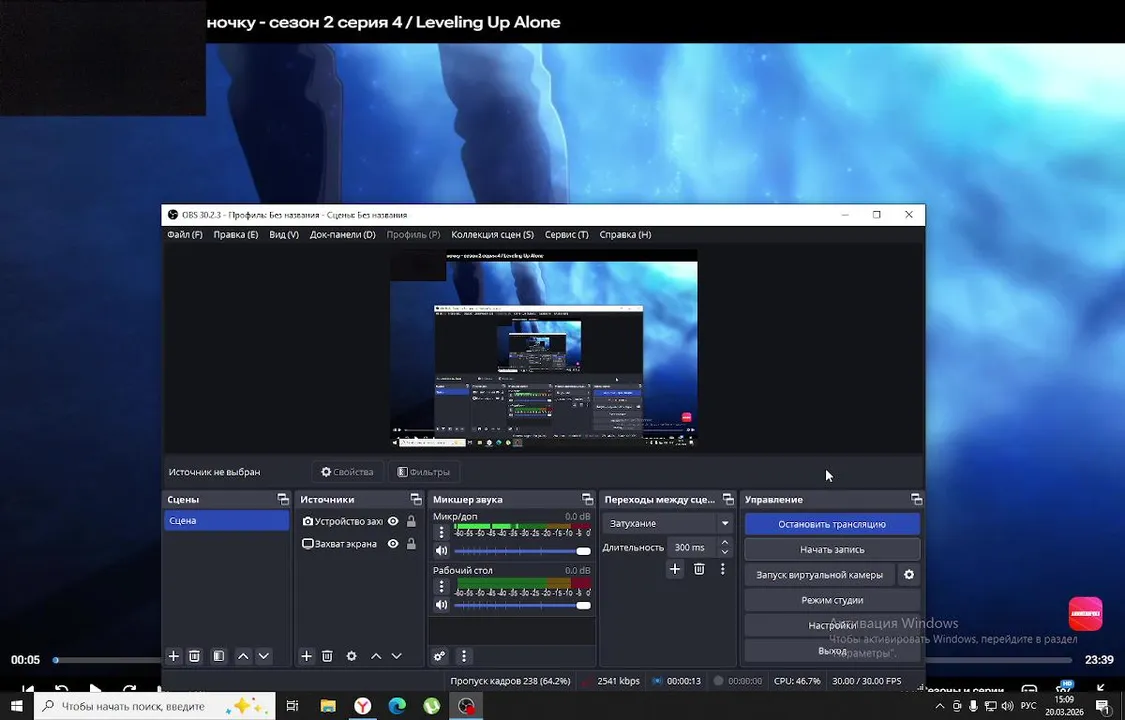The height and width of the screenshot is (720, 1125).
Task: Click the Windows search box
Action: coord(155,706)
